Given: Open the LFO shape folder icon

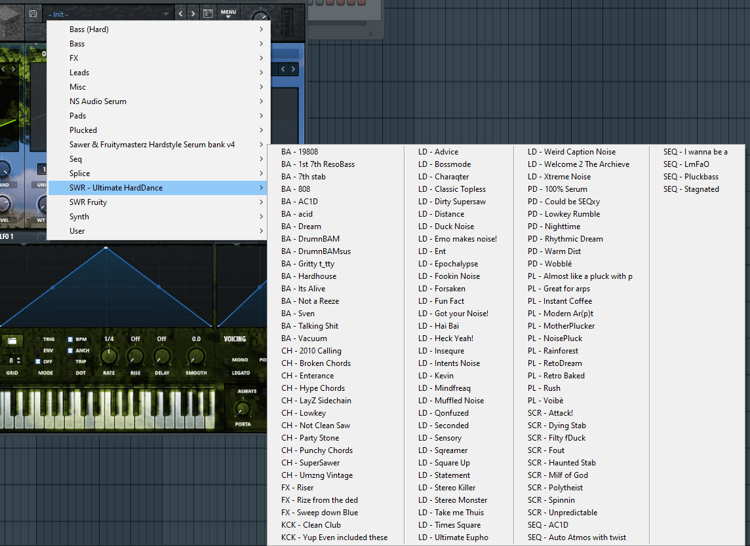Looking at the screenshot, I should tap(12, 340).
